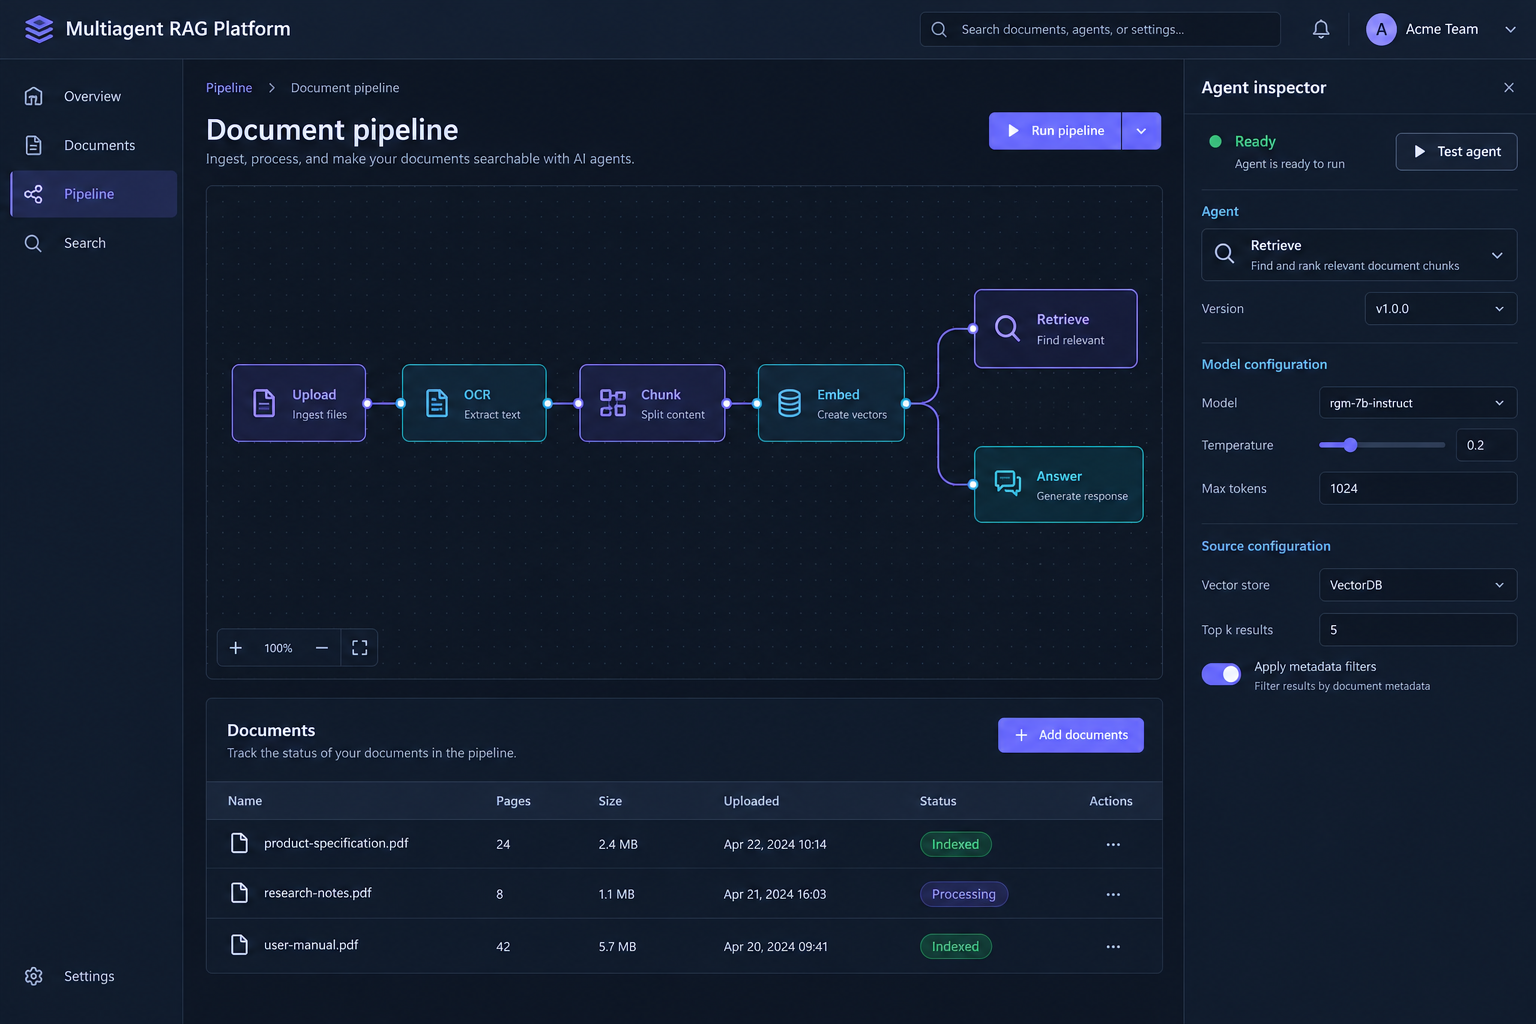This screenshot has width=1536, height=1024.
Task: Click the Run pipeline button
Action: (1055, 131)
